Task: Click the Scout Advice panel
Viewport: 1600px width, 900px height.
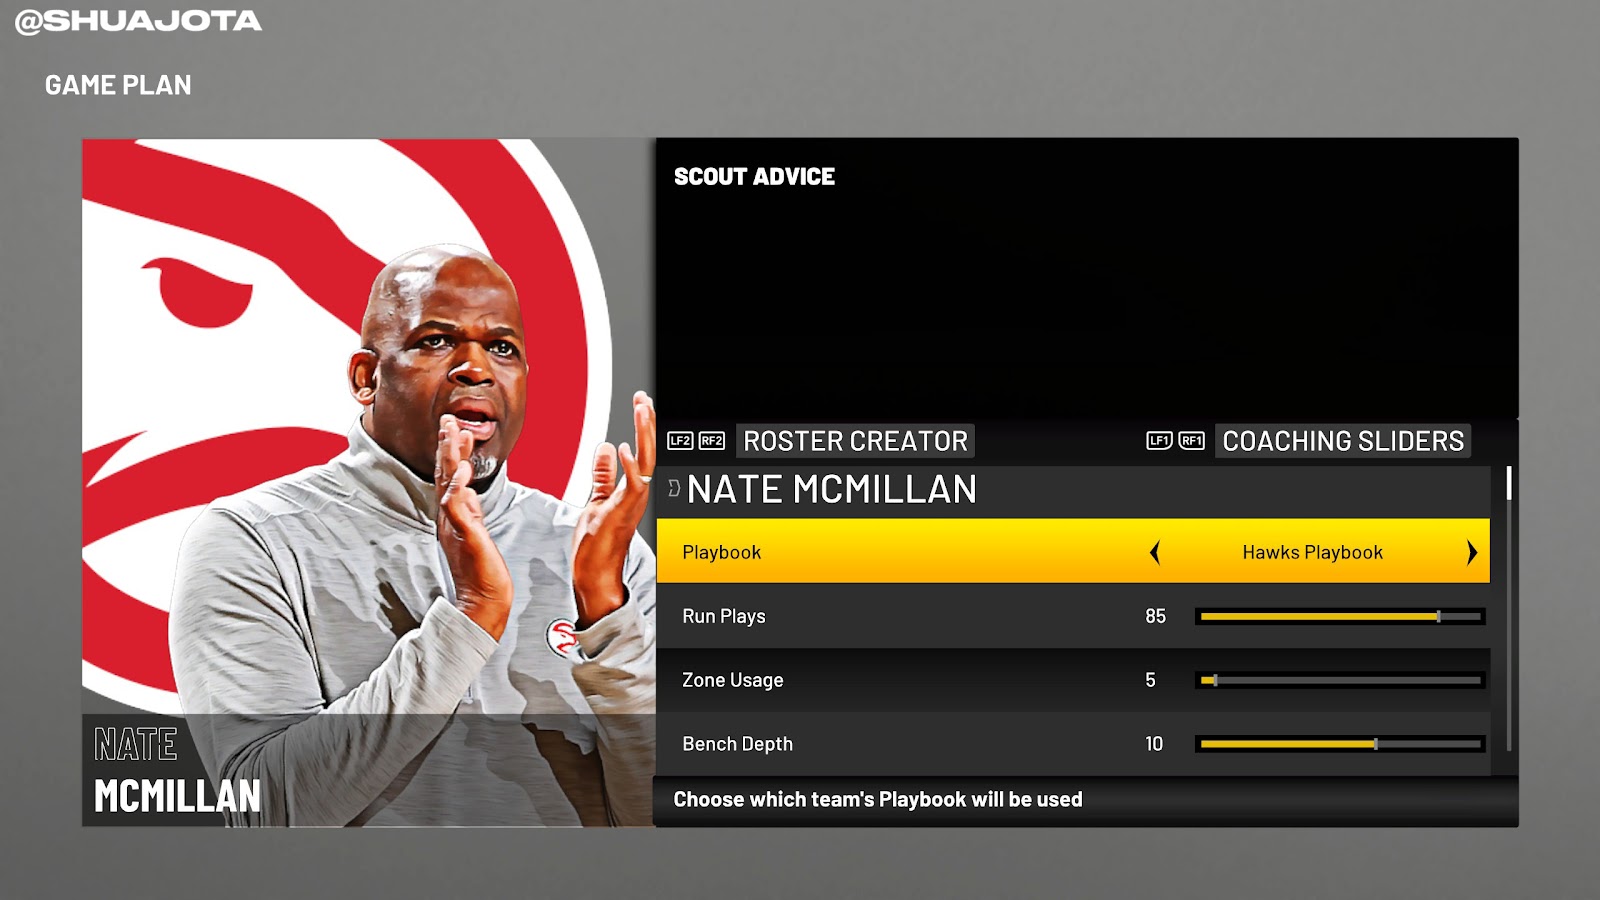Action: (1087, 278)
